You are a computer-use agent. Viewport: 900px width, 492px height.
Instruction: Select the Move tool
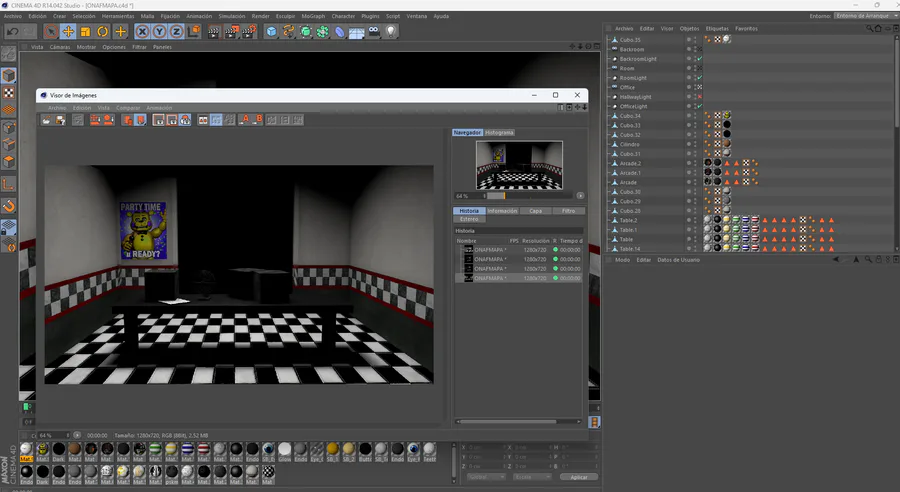click(x=68, y=32)
